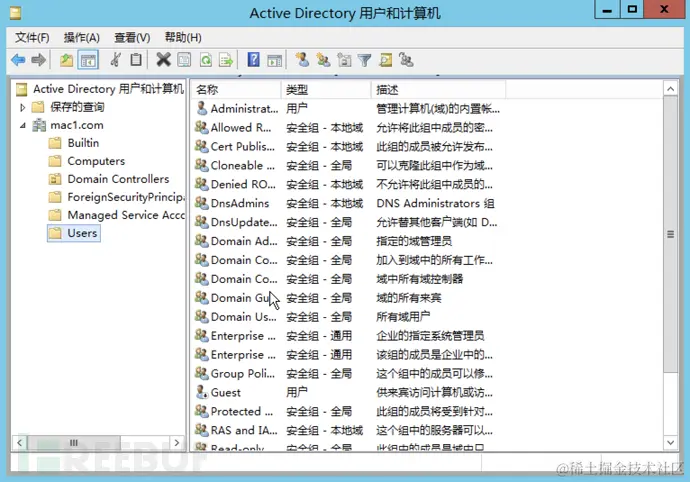The width and height of the screenshot is (690, 482).
Task: Select the Domain Us... group row
Action: coord(347,316)
